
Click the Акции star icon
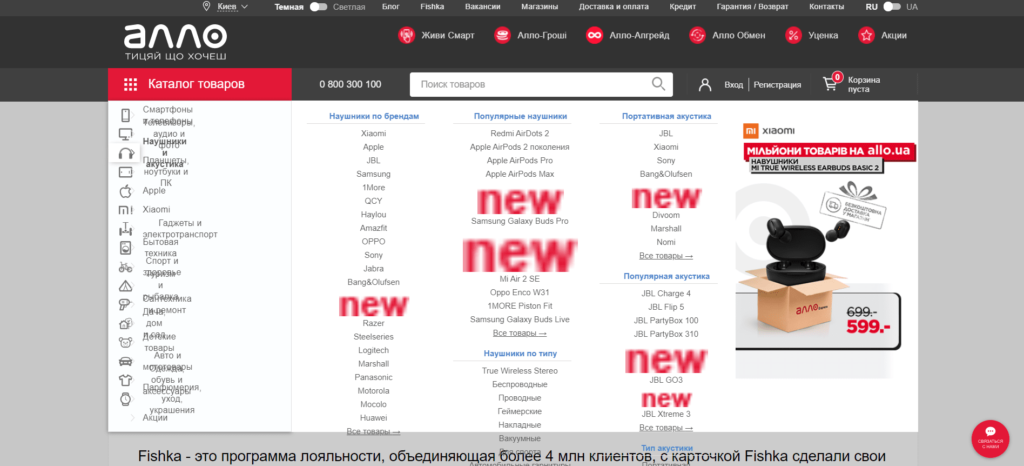(x=867, y=35)
